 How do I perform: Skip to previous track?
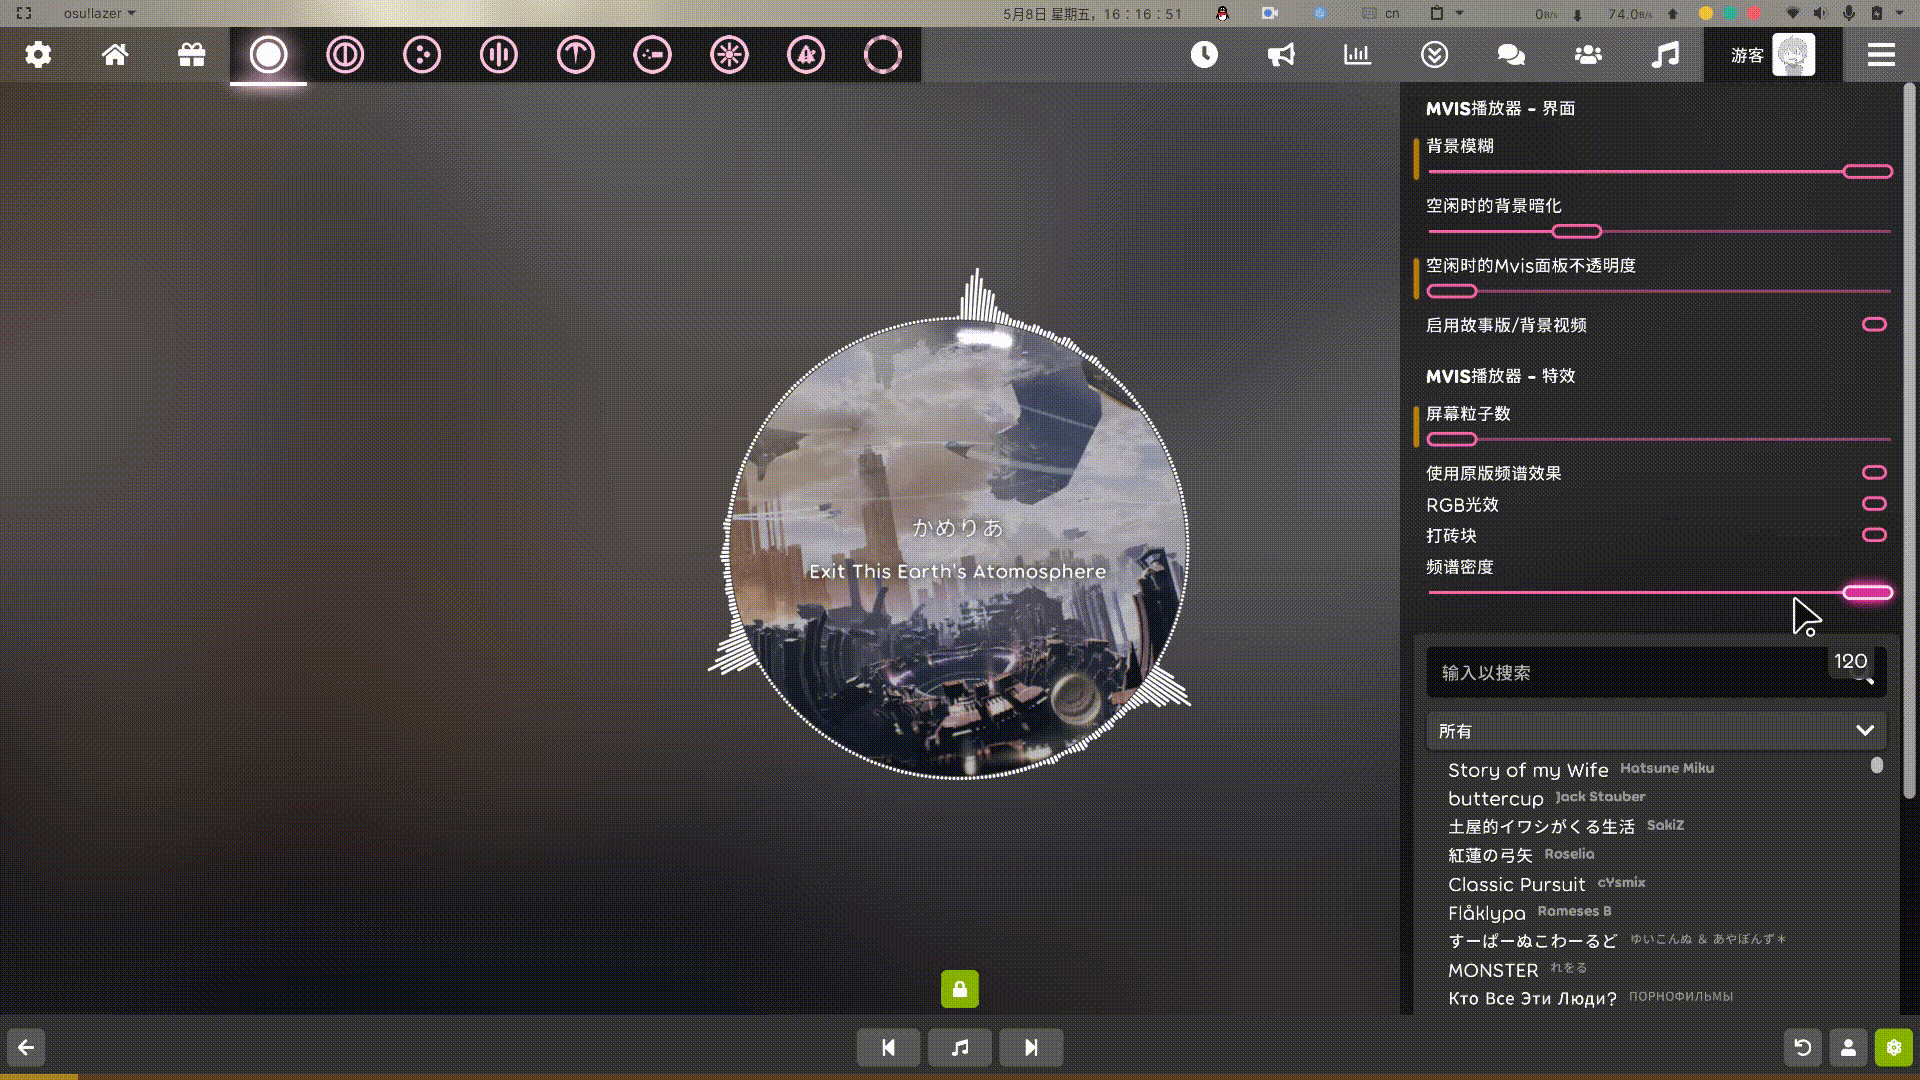tap(888, 1047)
